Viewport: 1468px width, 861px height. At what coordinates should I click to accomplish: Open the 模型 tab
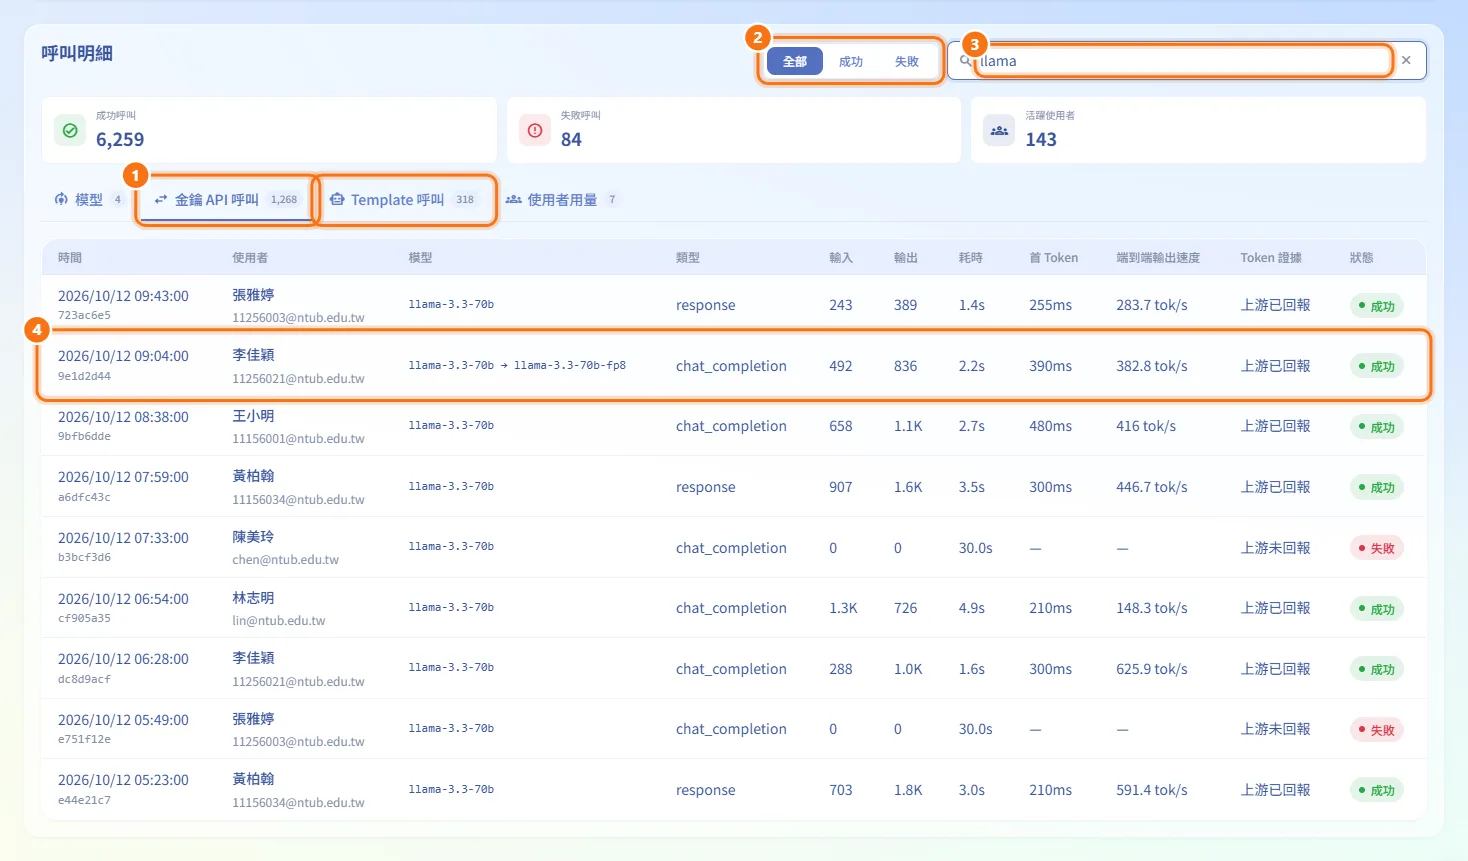(x=89, y=199)
